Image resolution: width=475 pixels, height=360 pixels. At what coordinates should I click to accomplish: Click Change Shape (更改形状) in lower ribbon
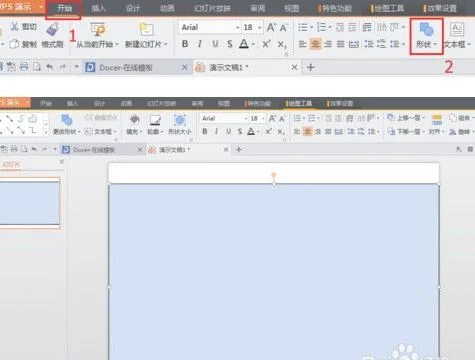tap(67, 124)
